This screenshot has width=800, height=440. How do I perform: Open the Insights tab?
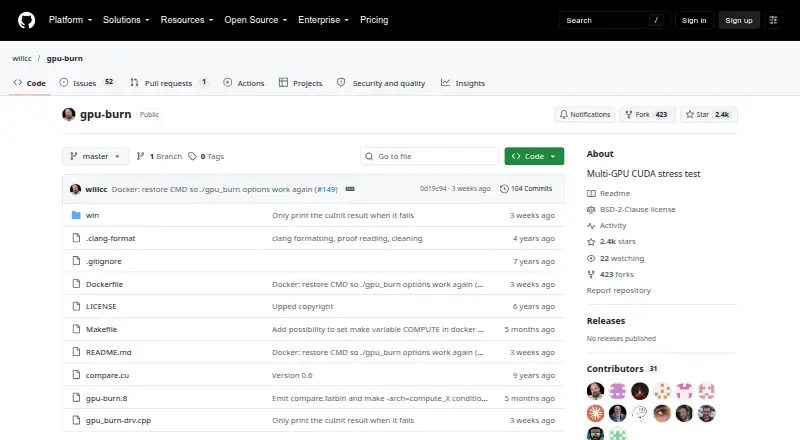point(463,83)
